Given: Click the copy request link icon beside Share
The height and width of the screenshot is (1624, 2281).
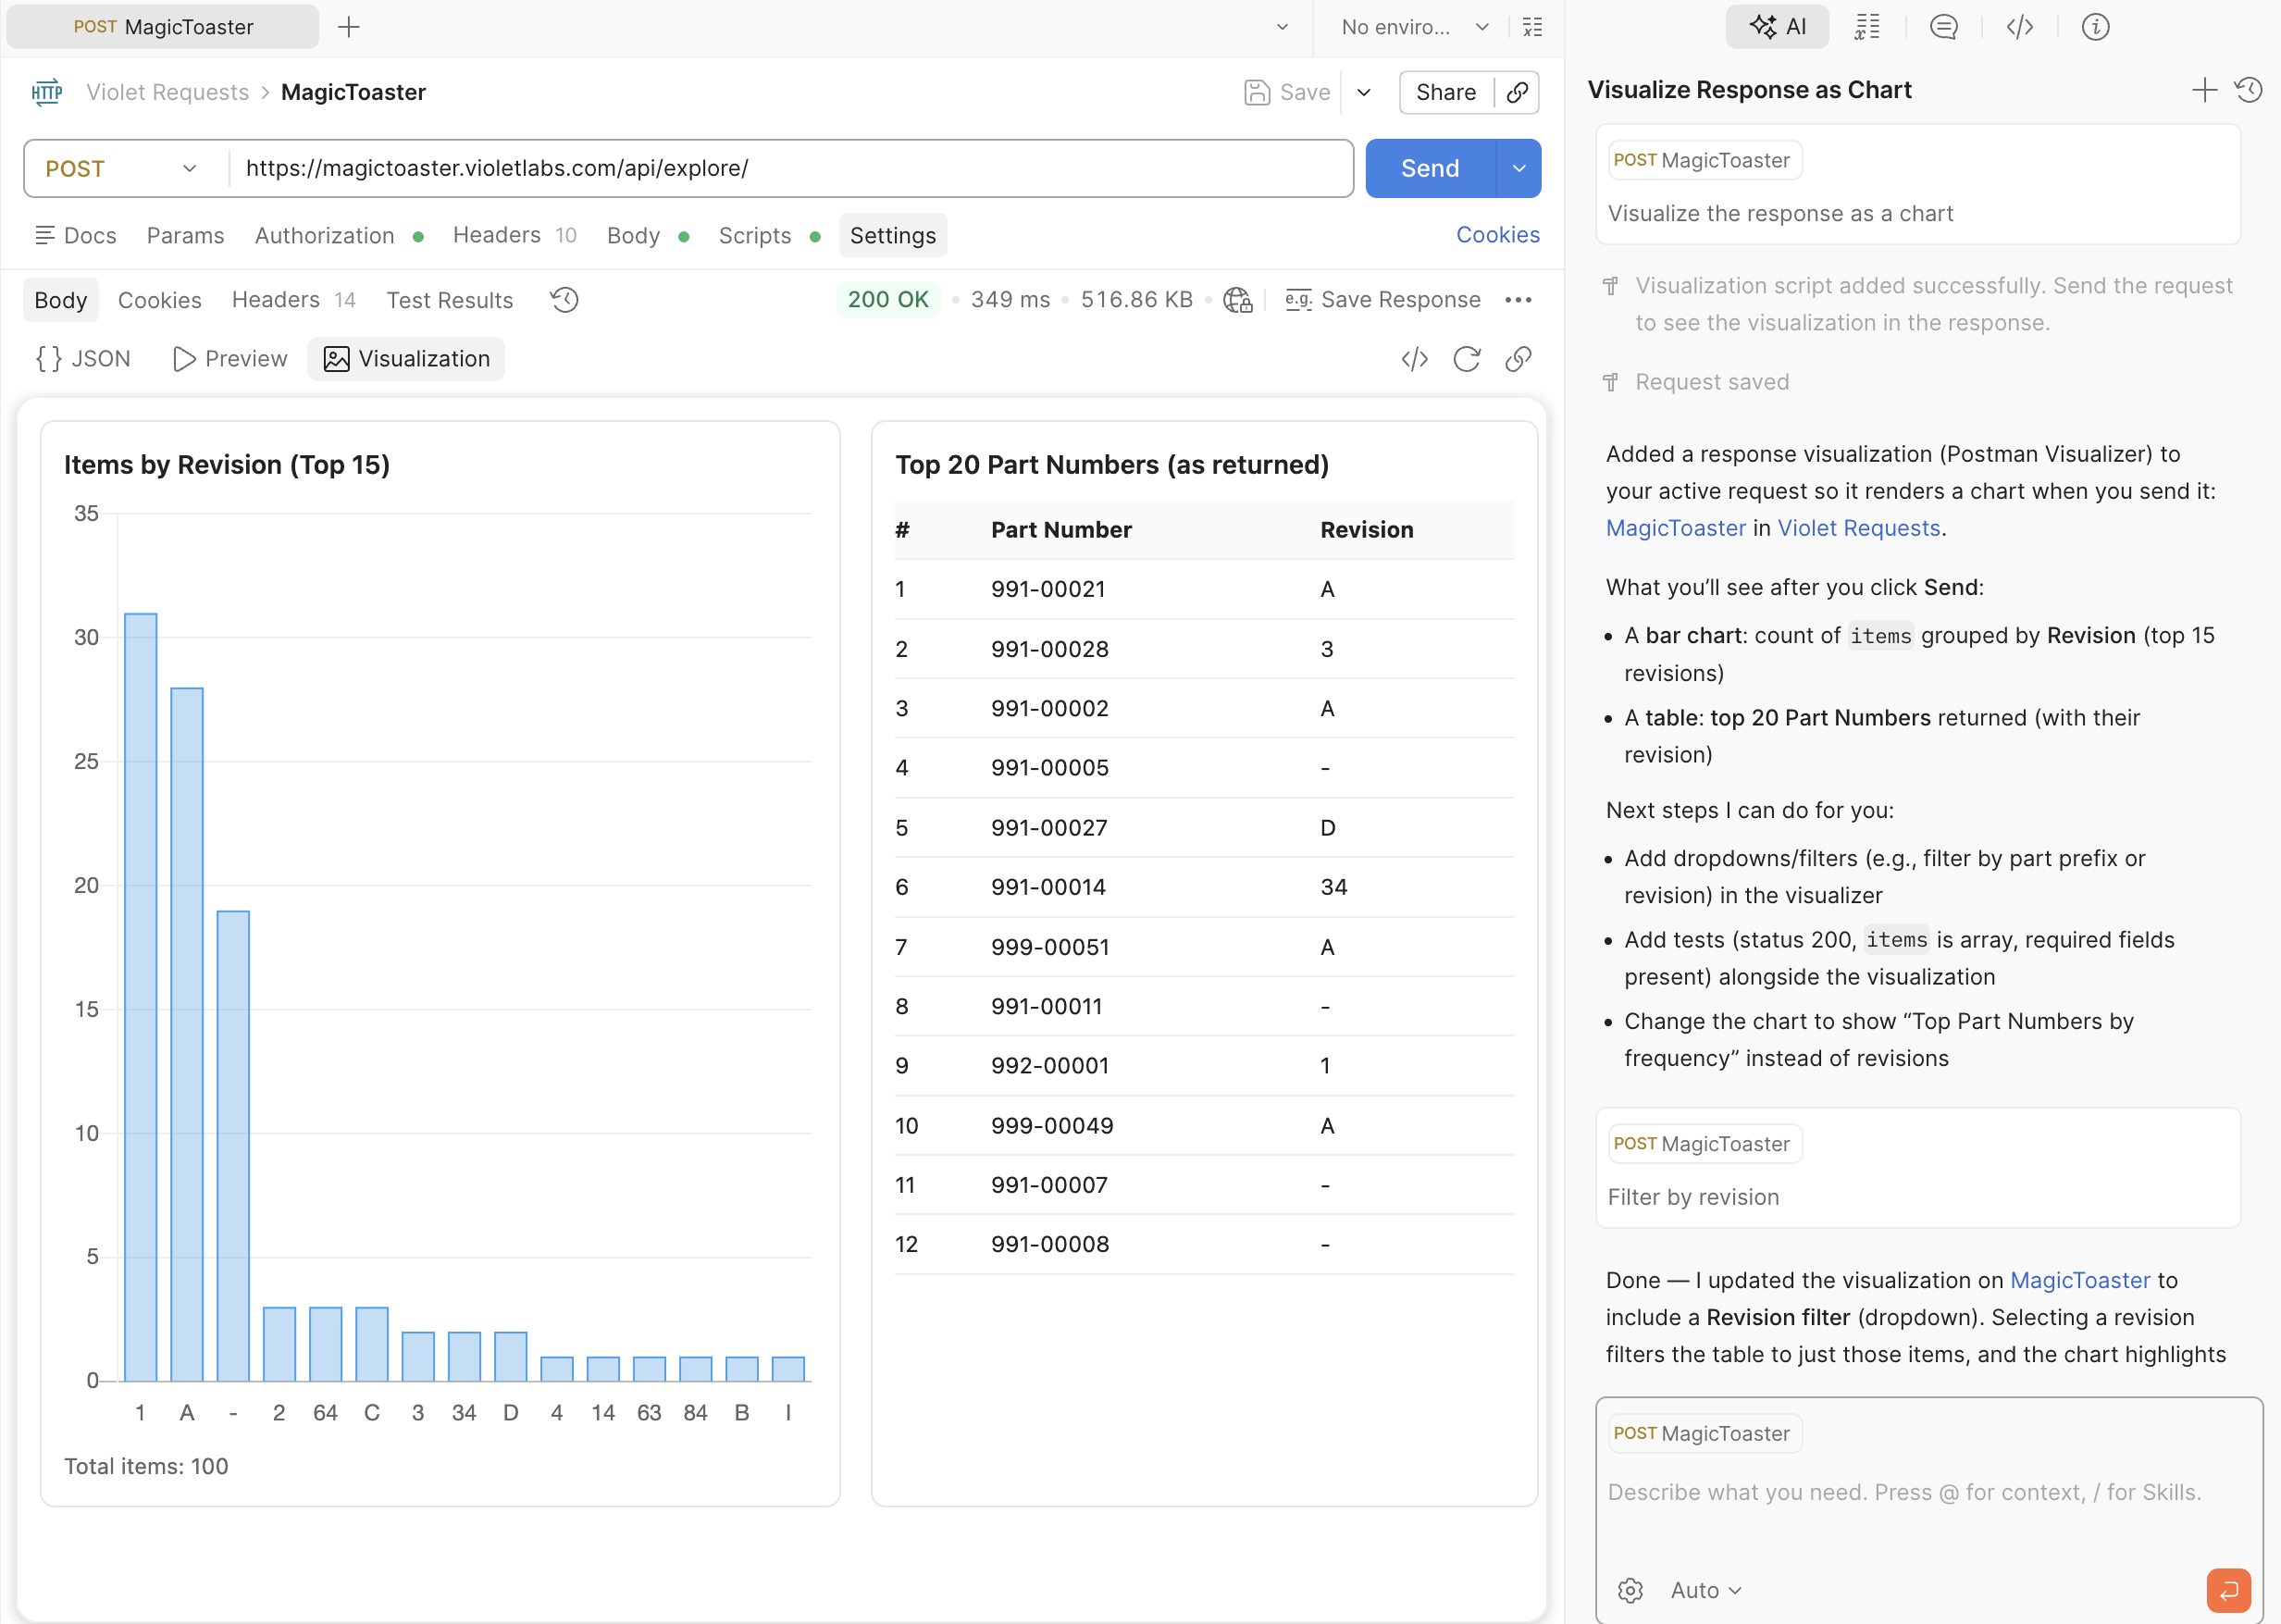Looking at the screenshot, I should click(1517, 92).
